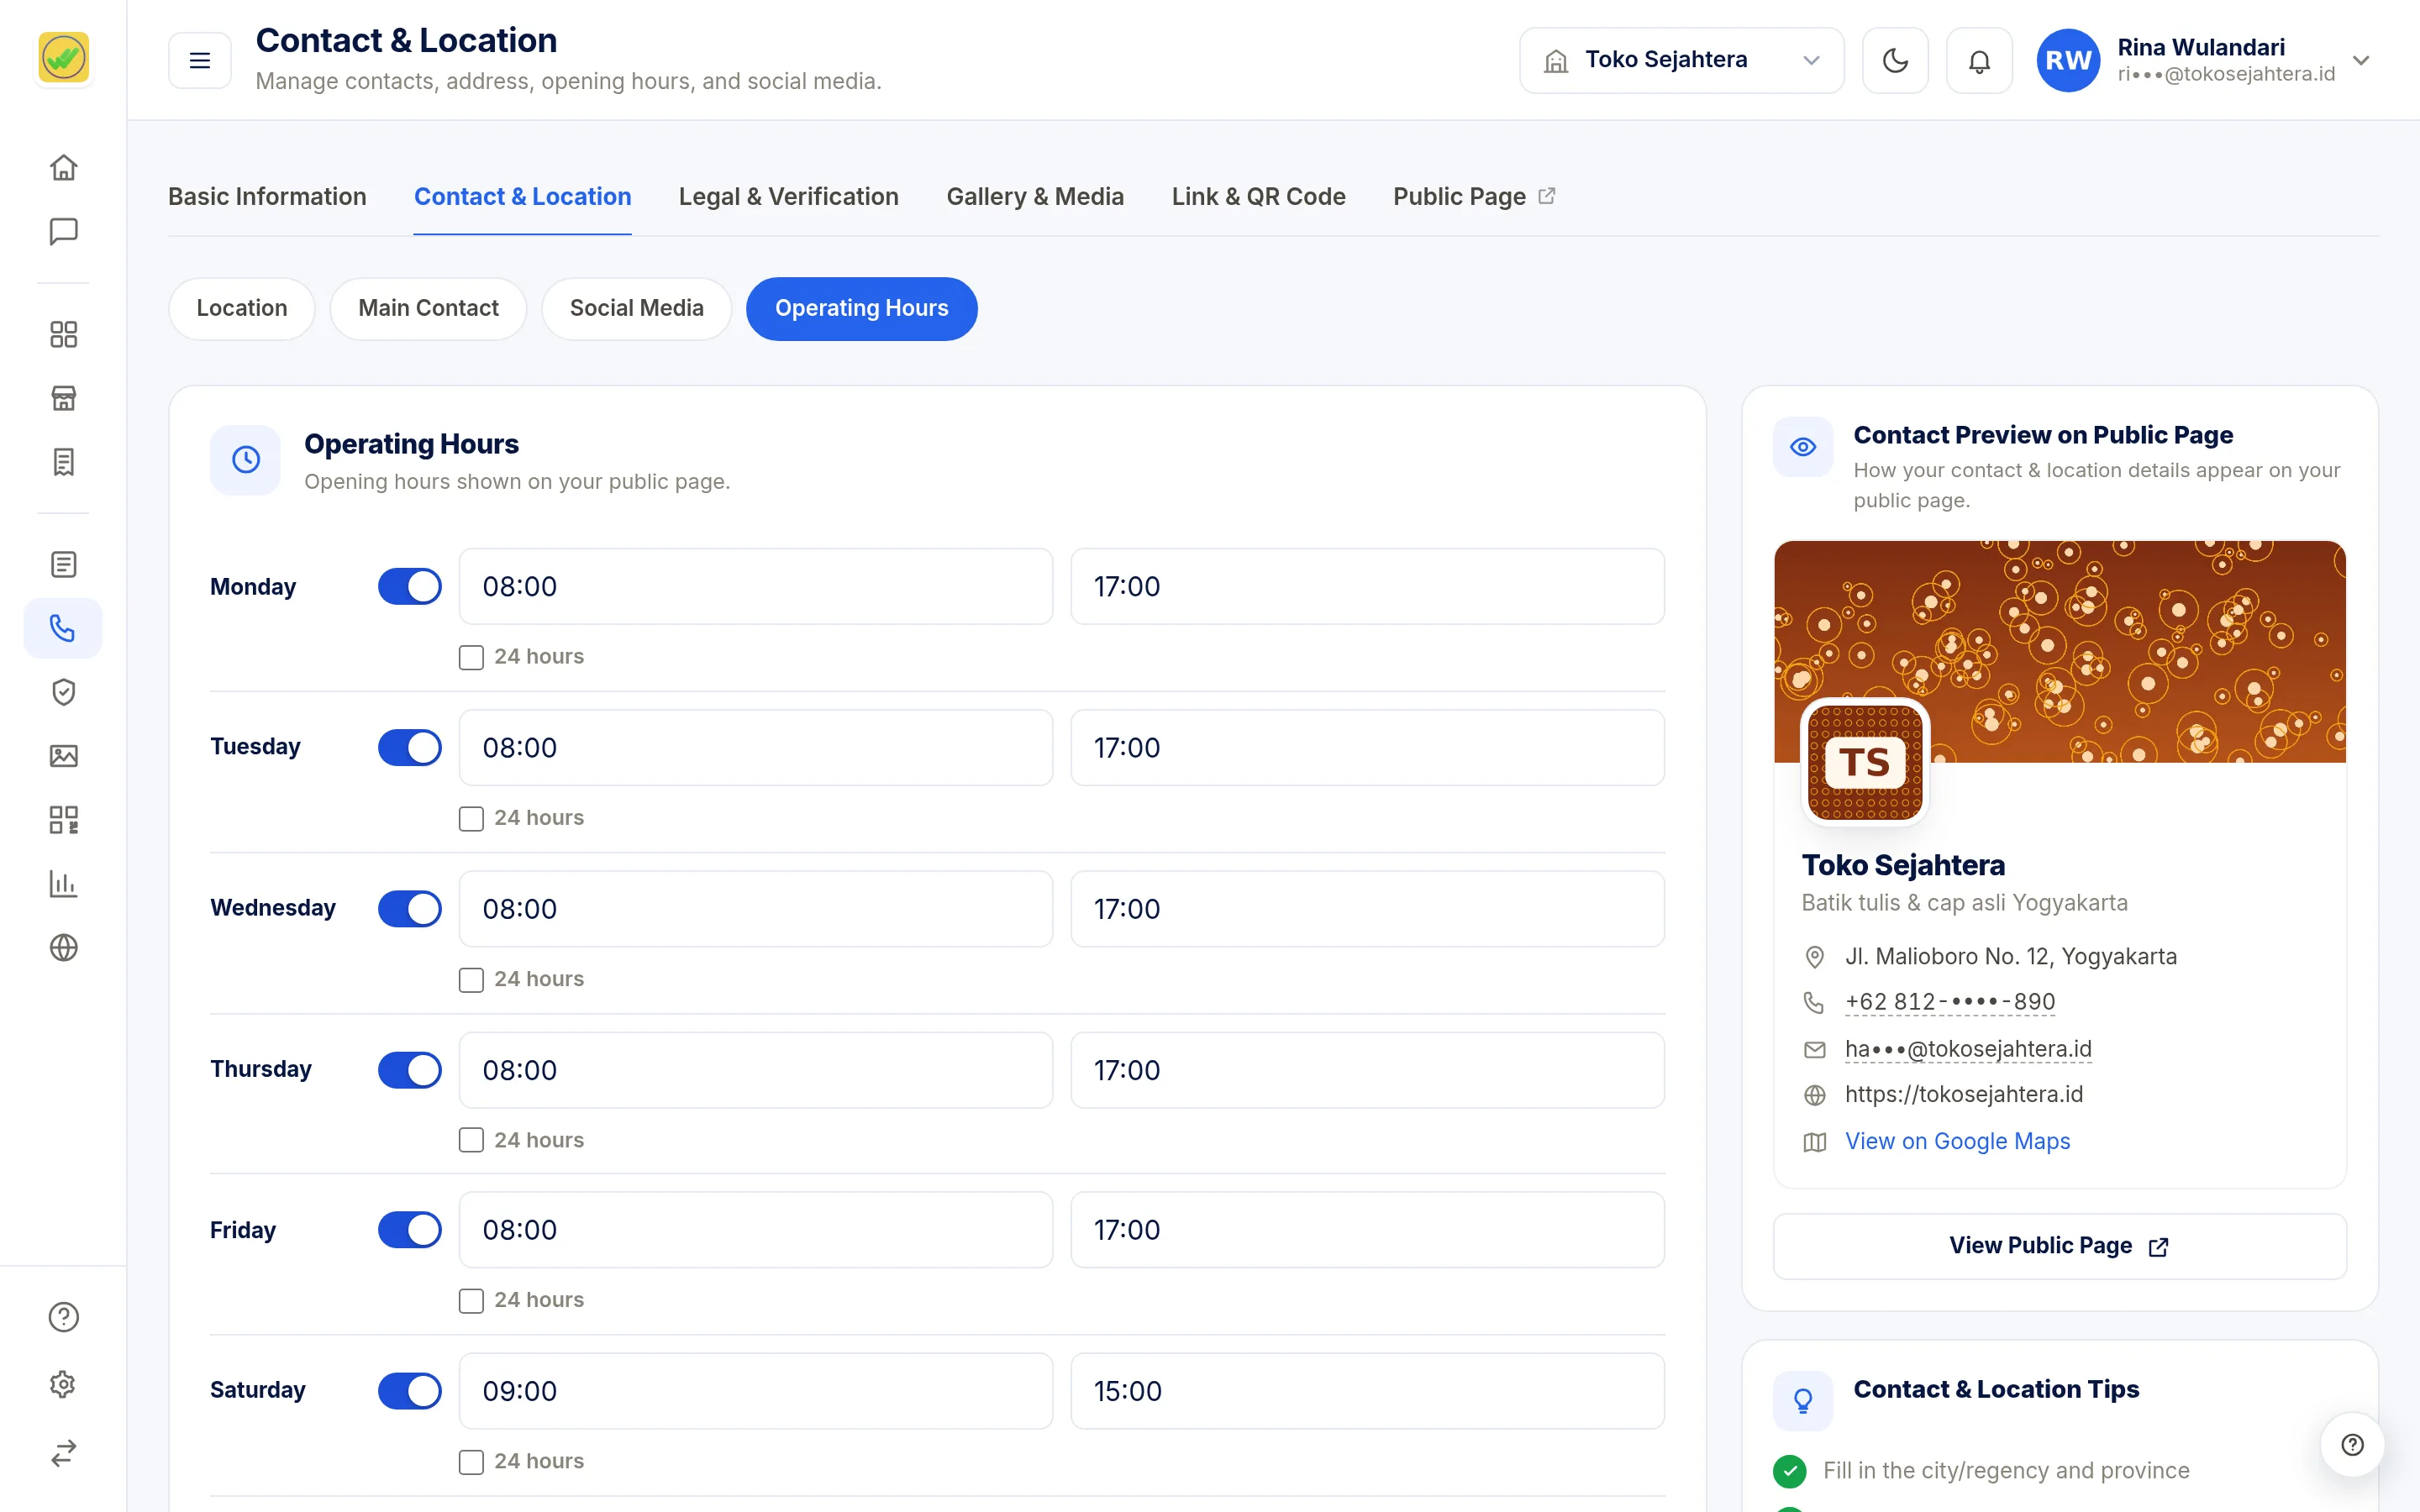This screenshot has height=1512, width=2420.
Task: Switch to Legal & Verification tab
Action: (x=788, y=197)
